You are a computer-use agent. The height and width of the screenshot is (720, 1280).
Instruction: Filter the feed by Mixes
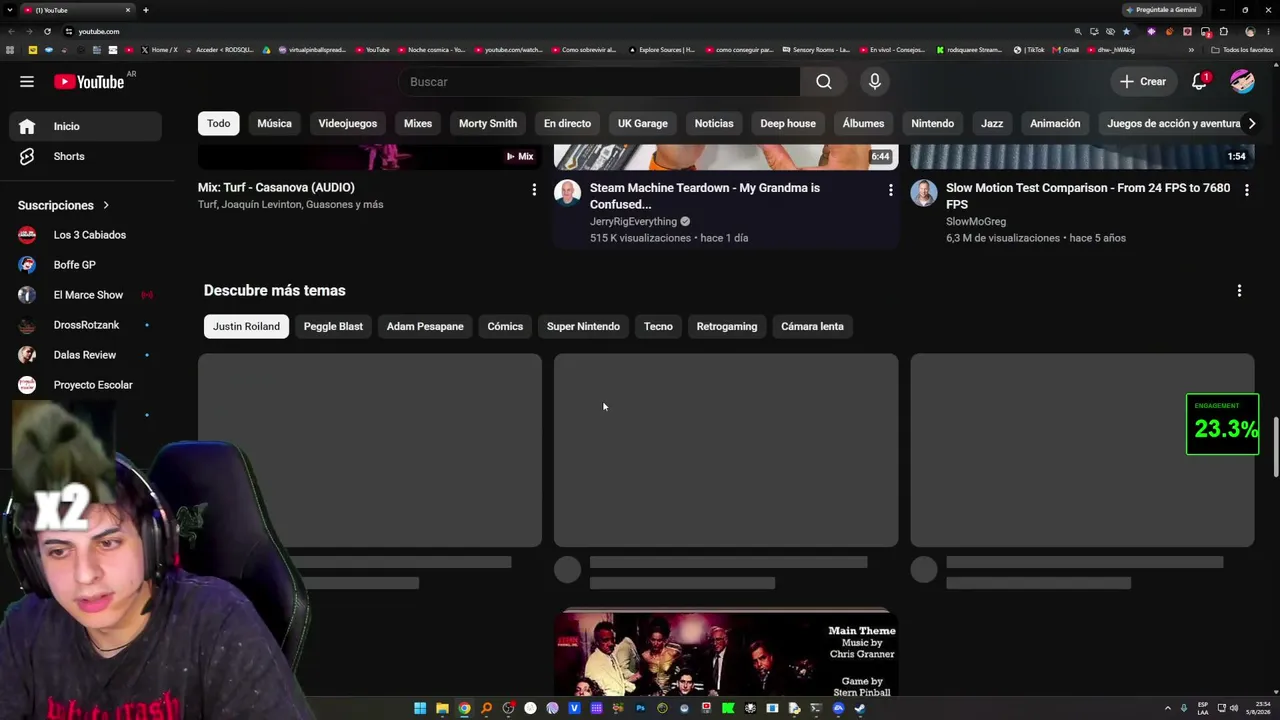point(418,124)
